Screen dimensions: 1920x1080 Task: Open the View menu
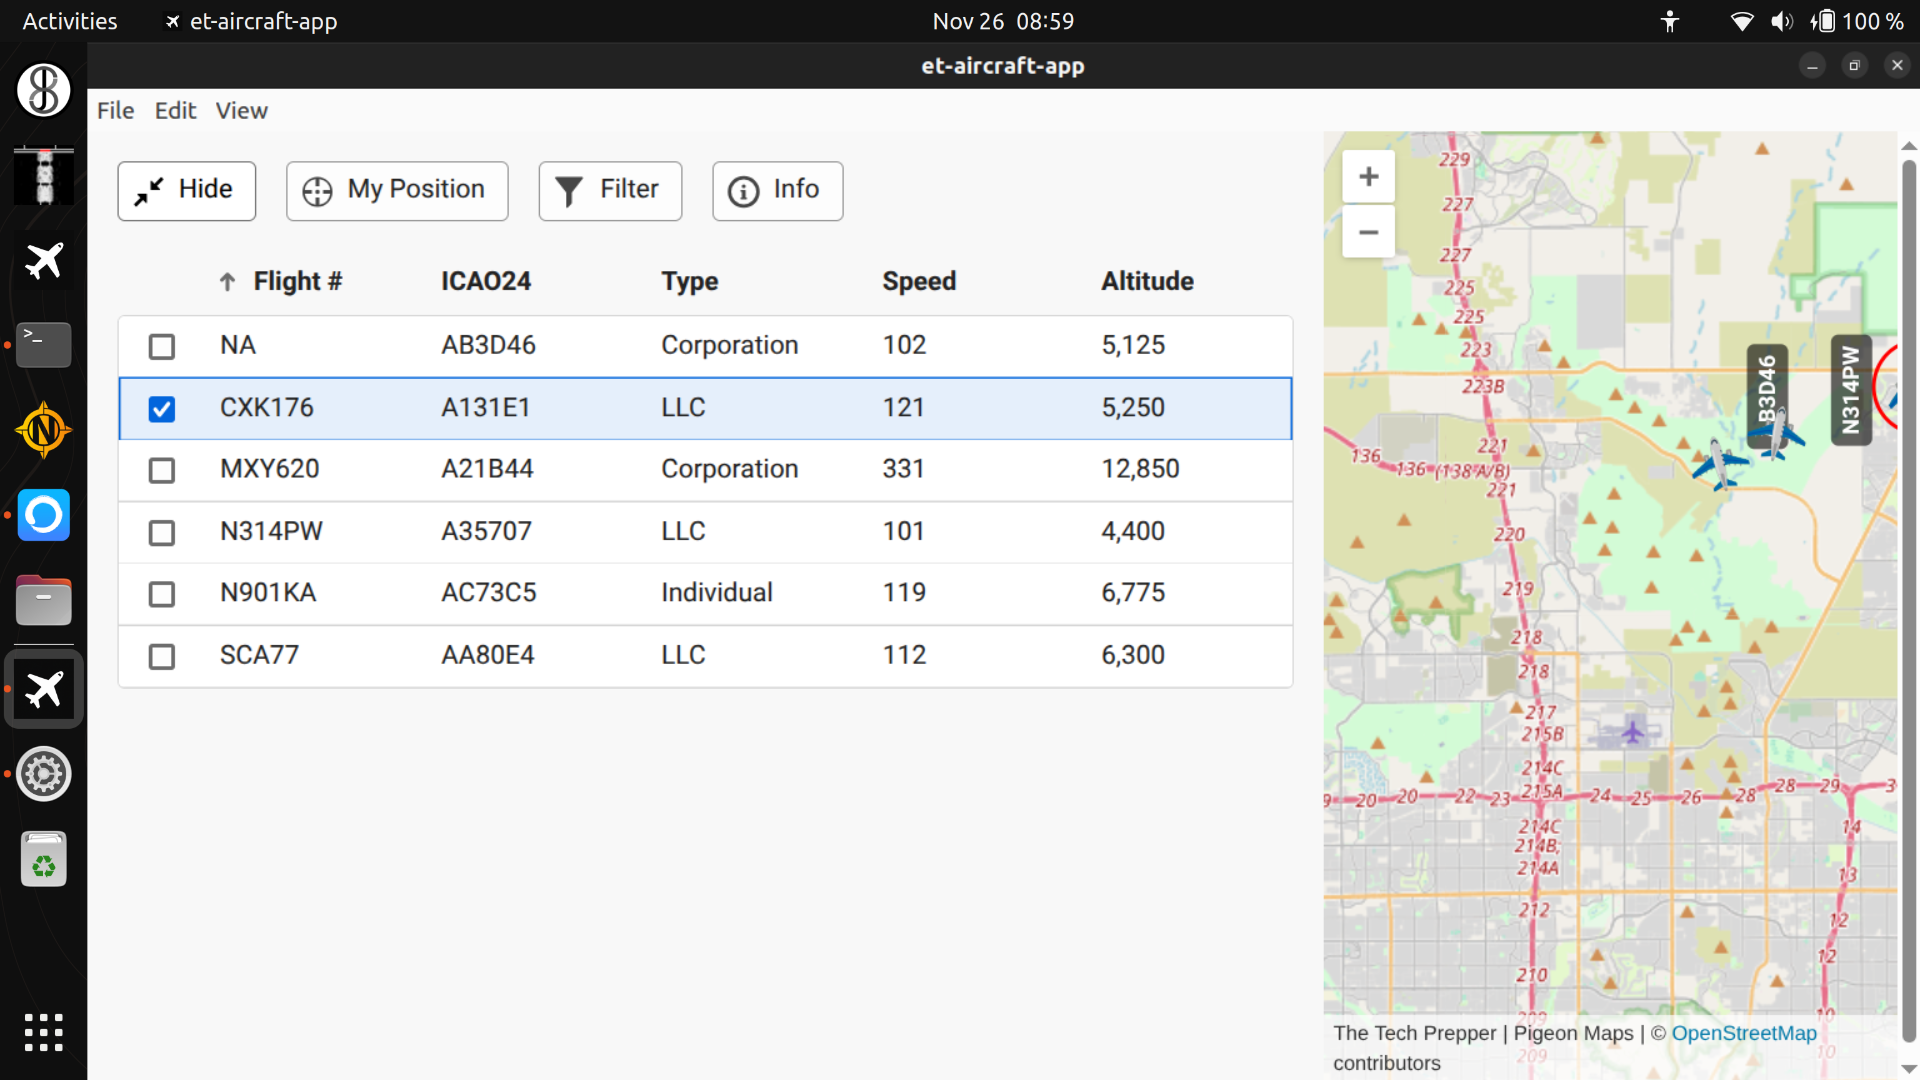(241, 111)
